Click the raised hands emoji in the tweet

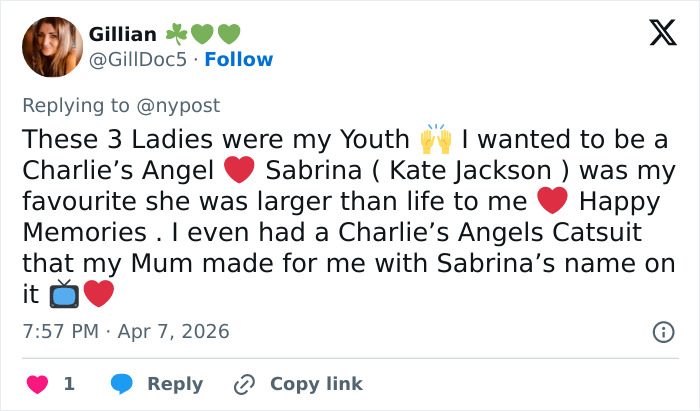click(x=436, y=138)
